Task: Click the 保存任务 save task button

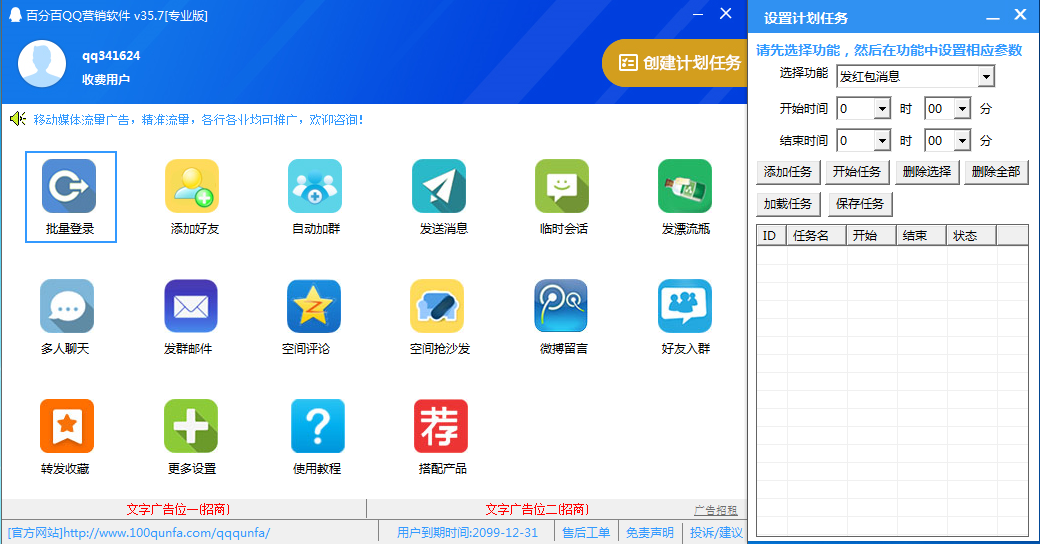Action: (860, 204)
